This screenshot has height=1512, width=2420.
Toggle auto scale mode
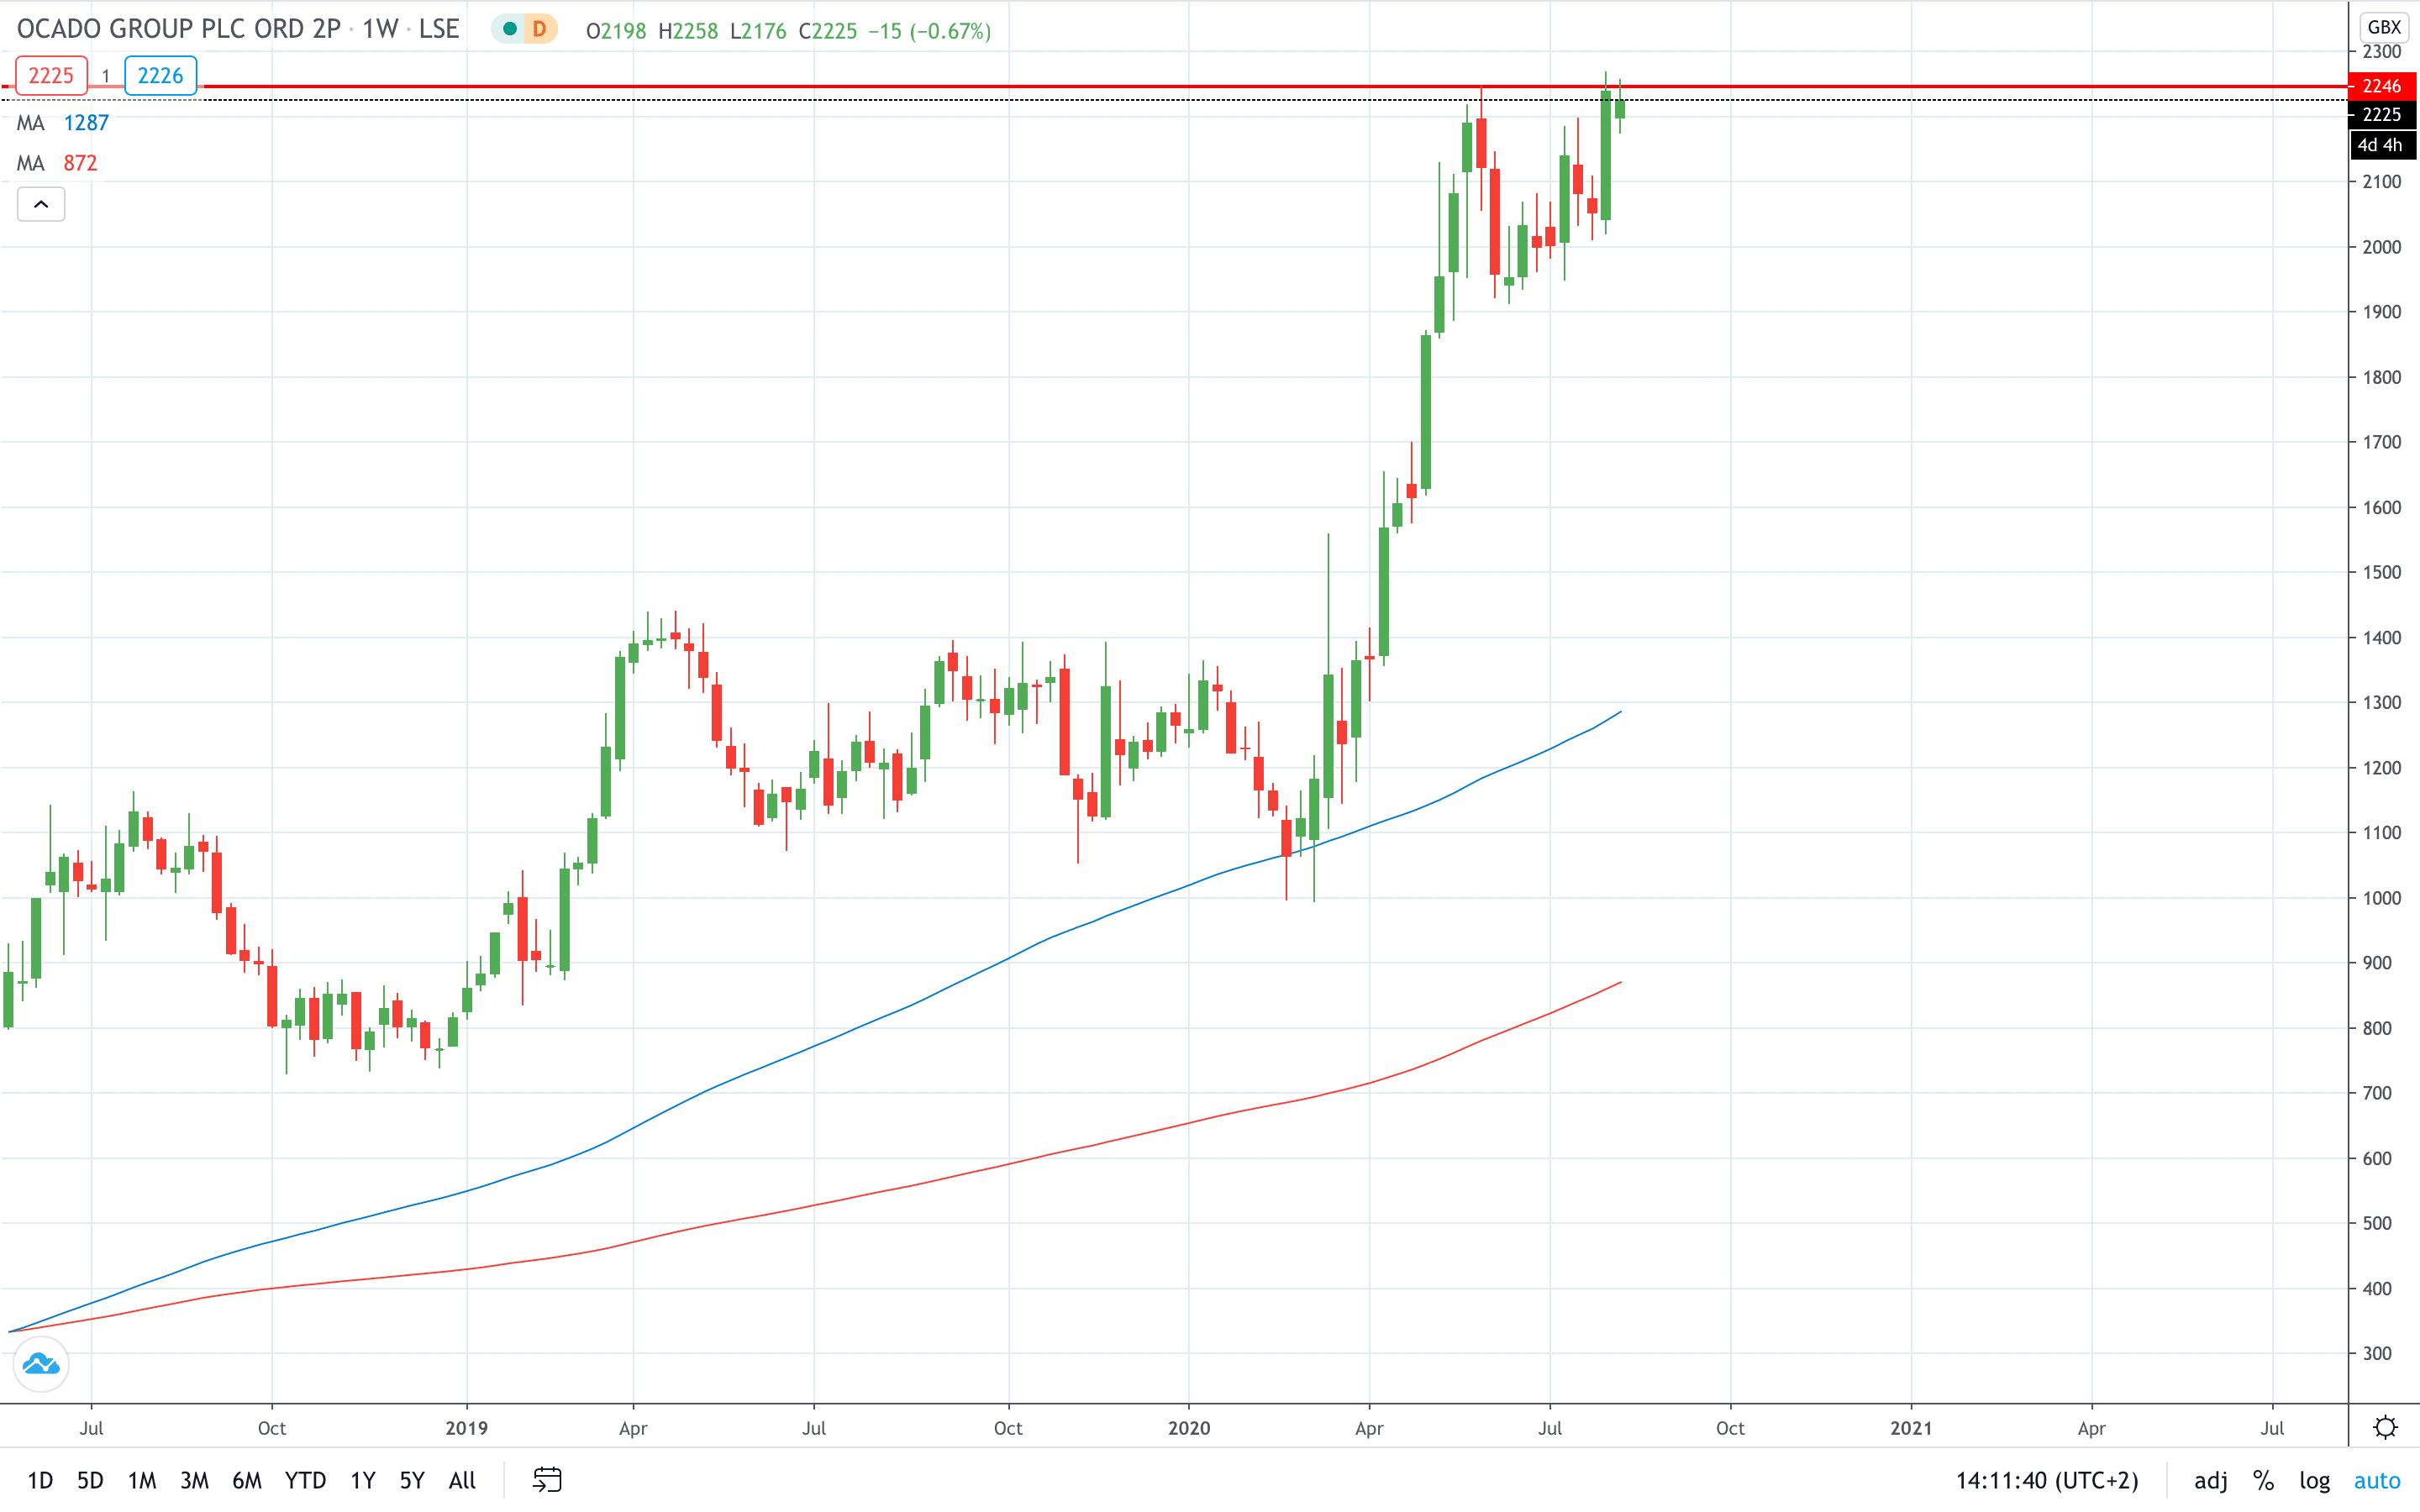pos(2377,1480)
